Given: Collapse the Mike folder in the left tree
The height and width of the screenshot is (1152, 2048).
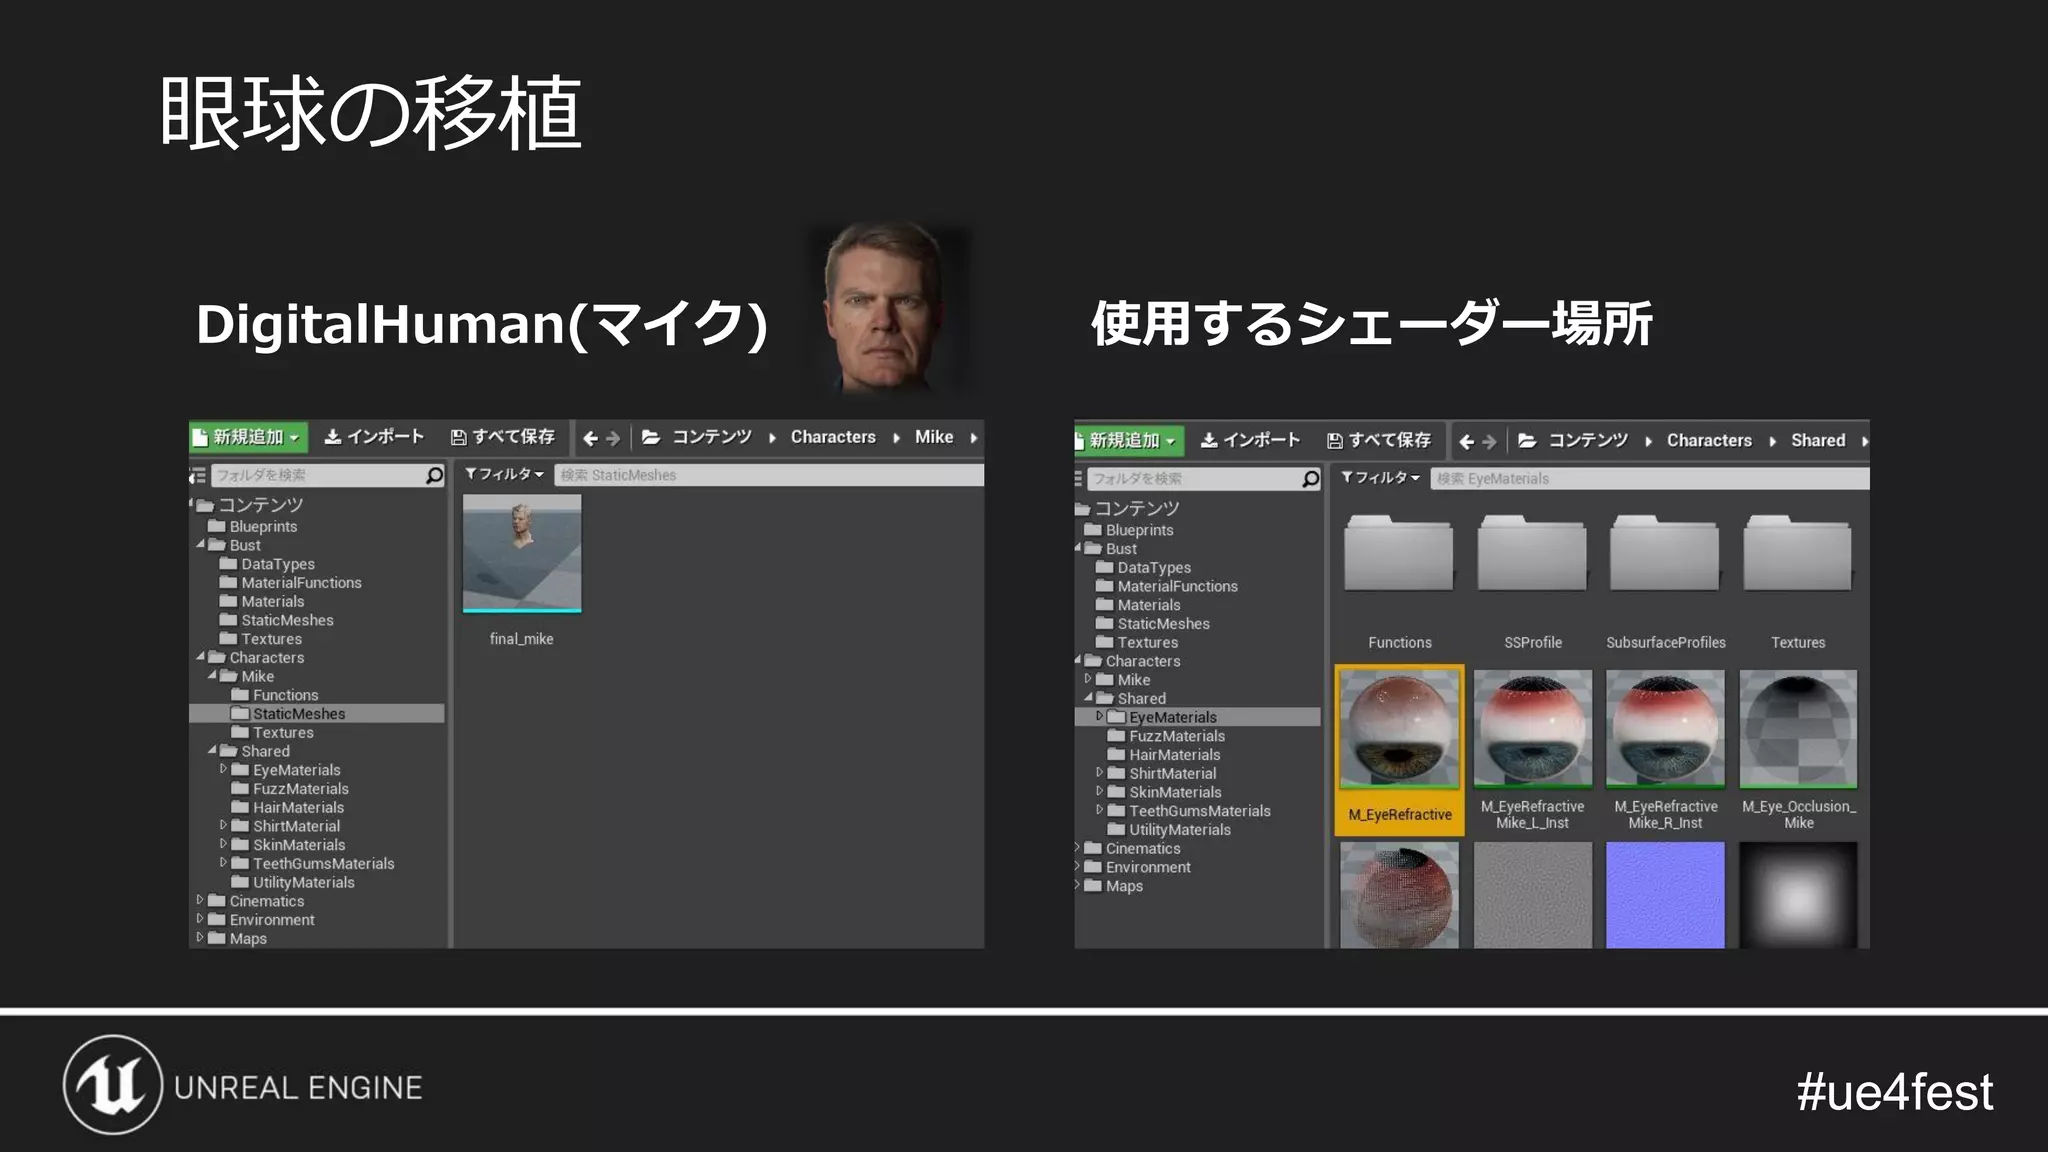Looking at the screenshot, I should [212, 676].
